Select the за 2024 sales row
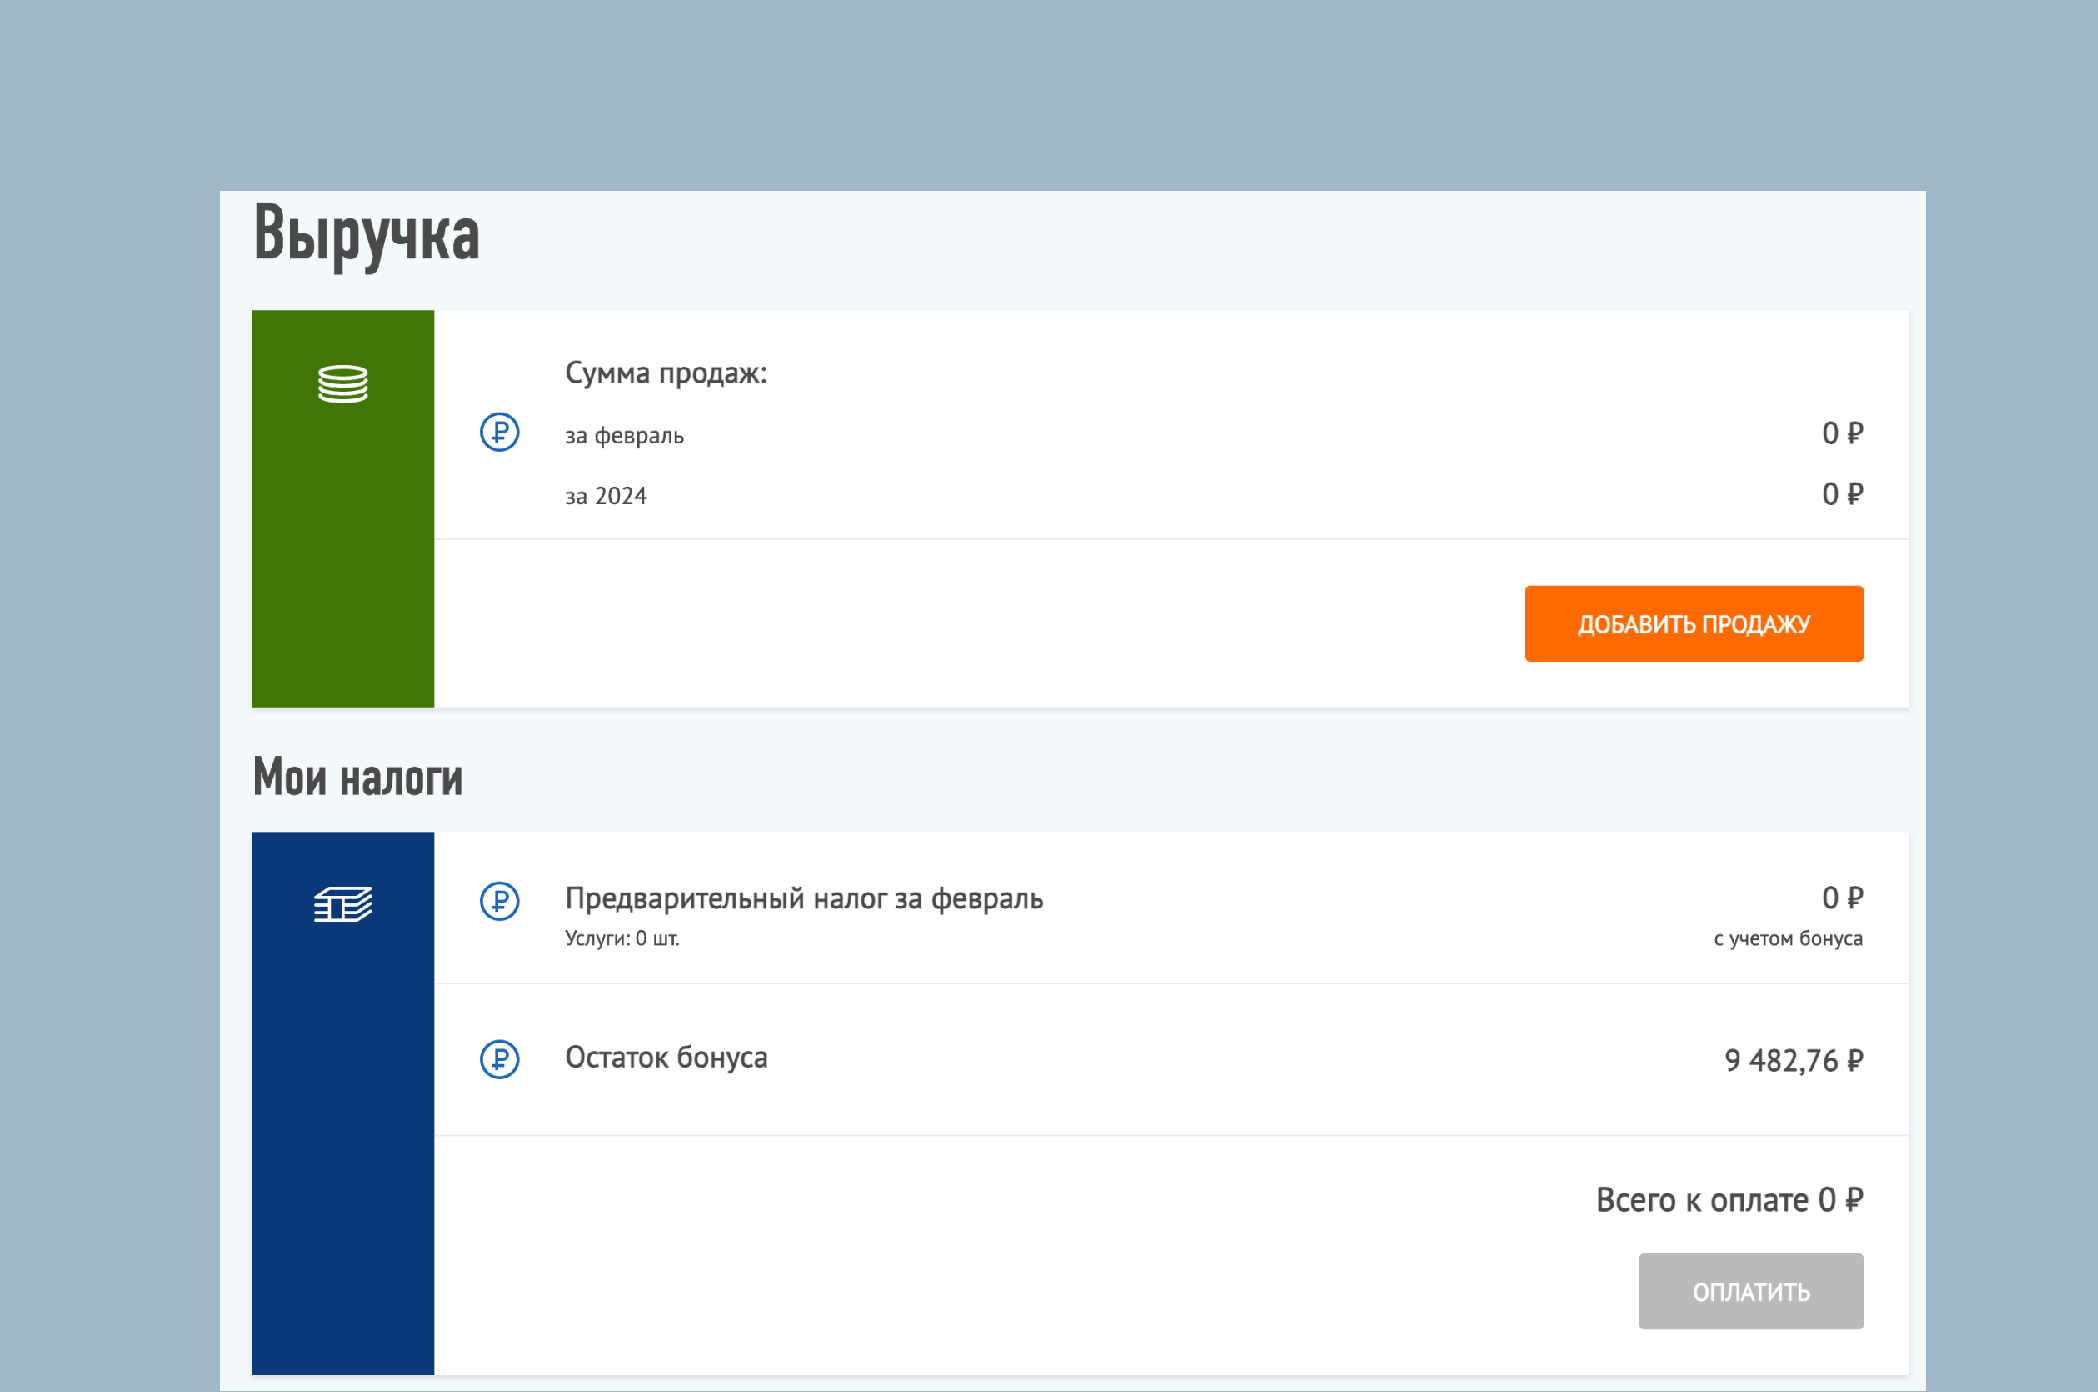The image size is (2098, 1392). [x=605, y=496]
